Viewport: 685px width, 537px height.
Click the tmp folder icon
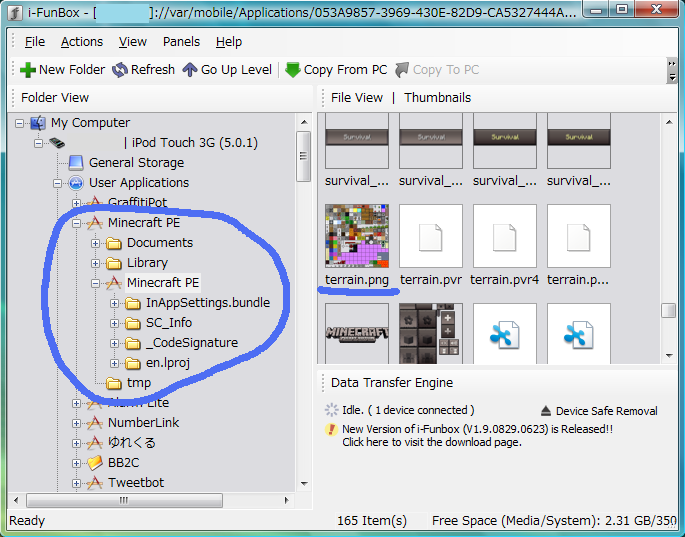[x=114, y=384]
